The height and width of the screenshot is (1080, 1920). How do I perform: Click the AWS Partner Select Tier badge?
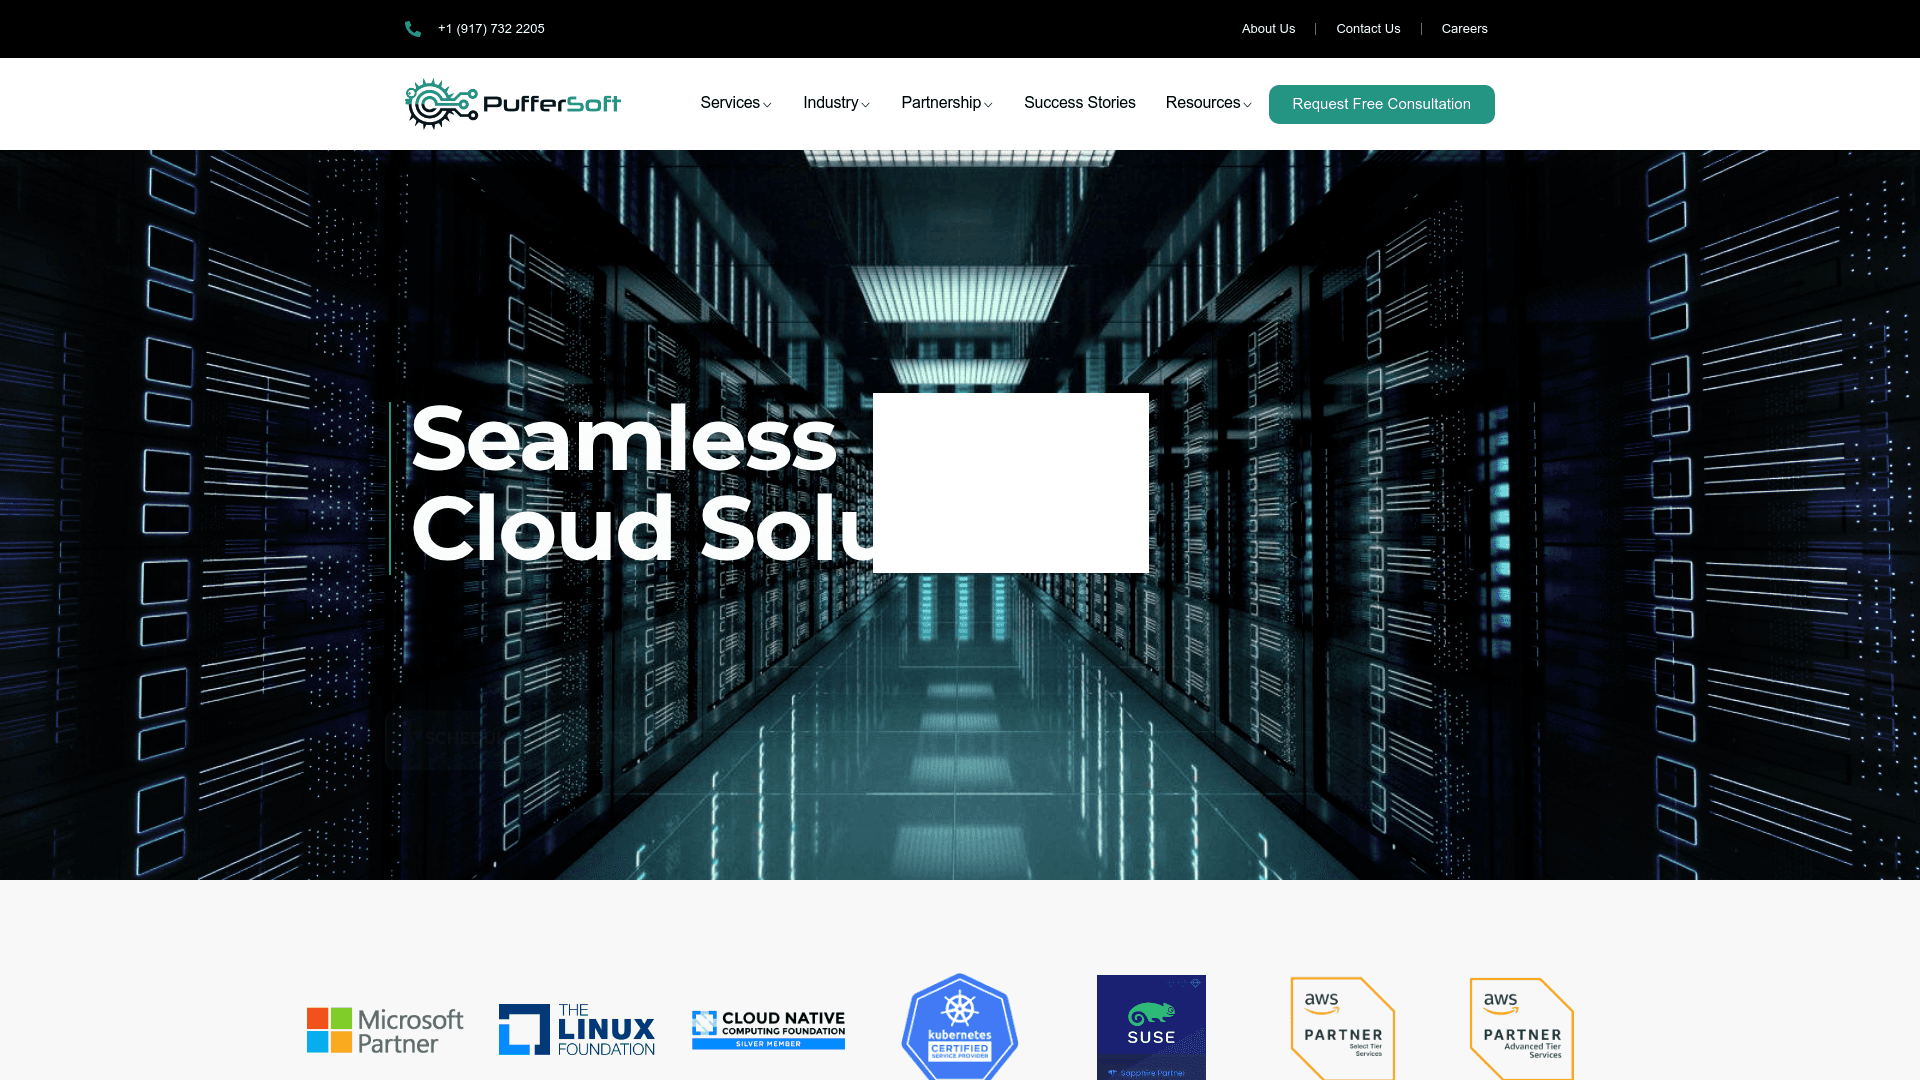[1342, 1030]
